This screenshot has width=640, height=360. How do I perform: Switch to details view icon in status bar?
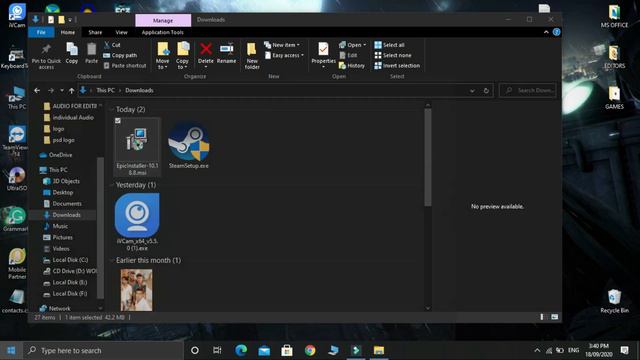[542, 317]
